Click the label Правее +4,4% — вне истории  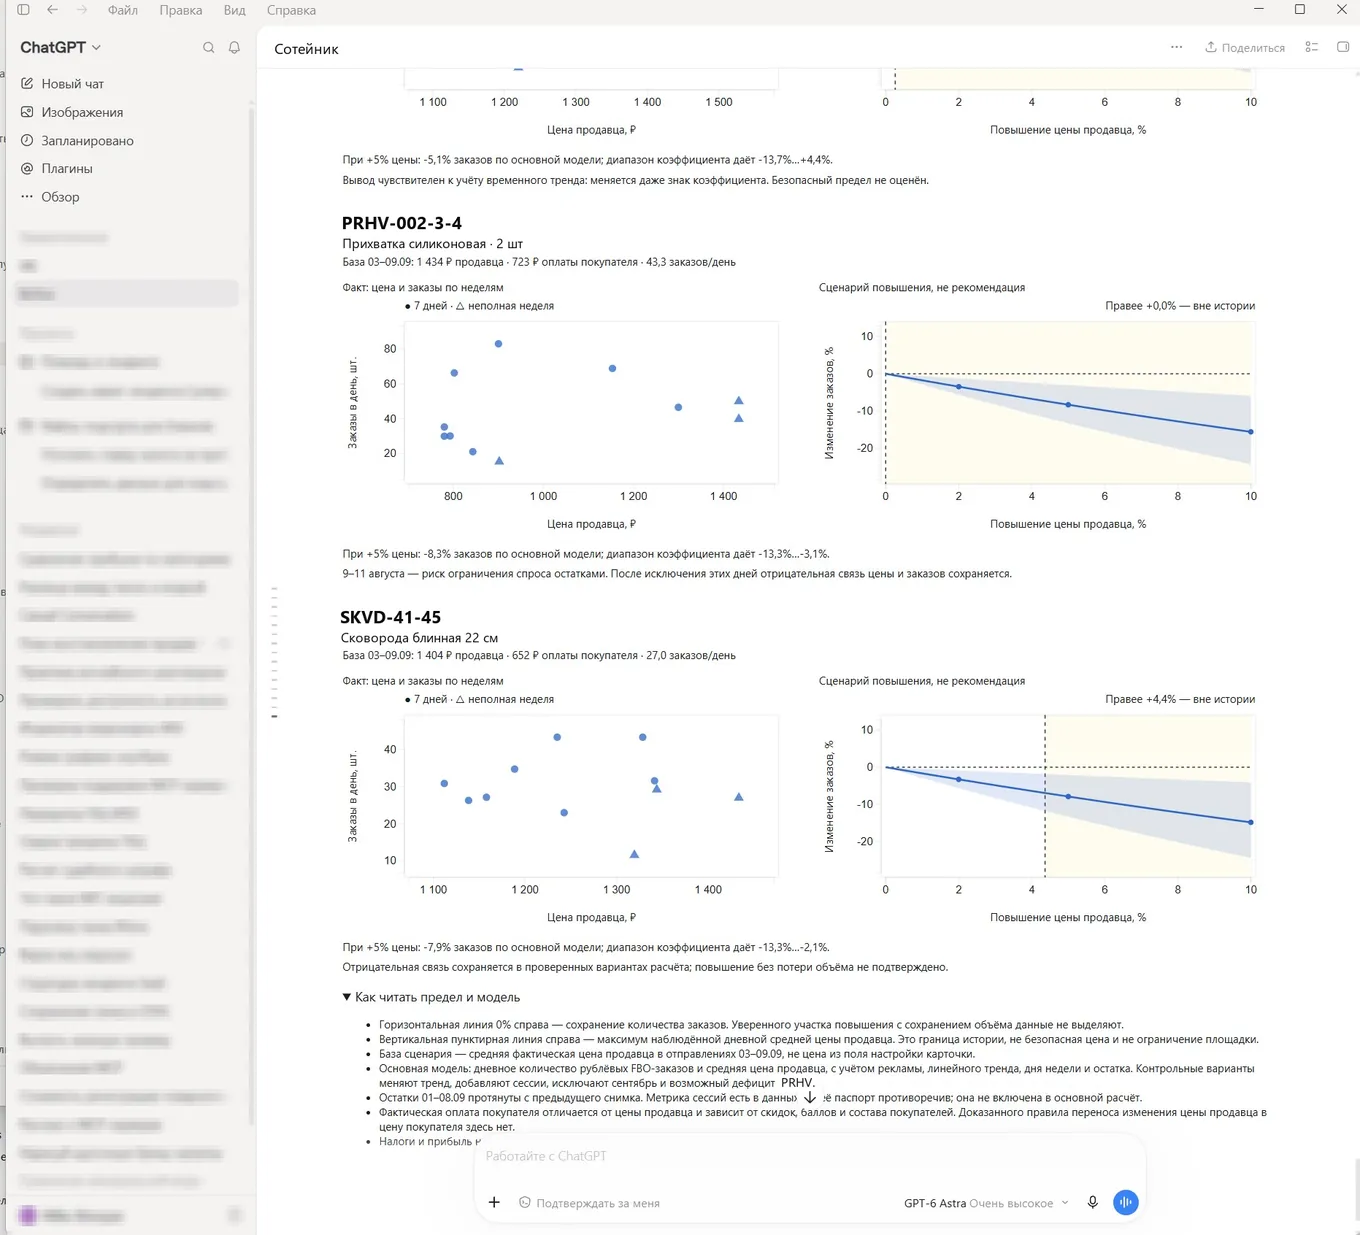(1180, 699)
